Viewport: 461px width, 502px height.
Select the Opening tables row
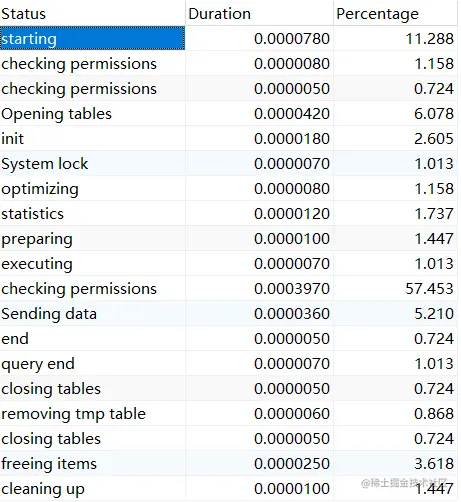click(229, 113)
